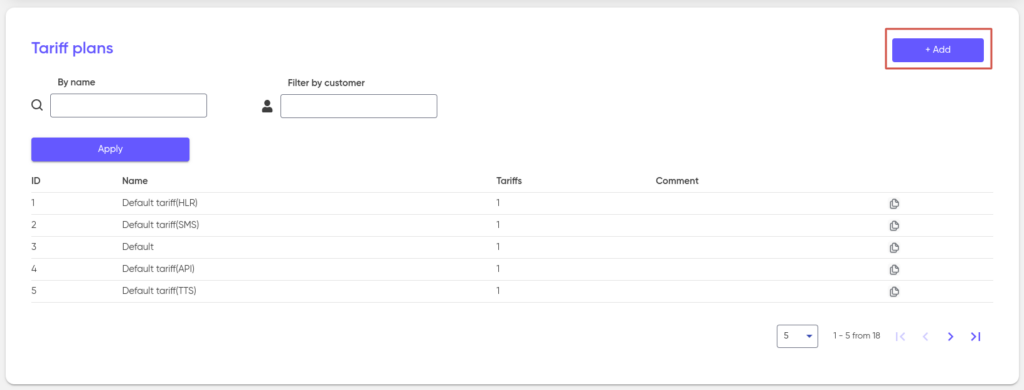Copy the Default tariff(API) row
Image resolution: width=1024 pixels, height=390 pixels.
(895, 270)
